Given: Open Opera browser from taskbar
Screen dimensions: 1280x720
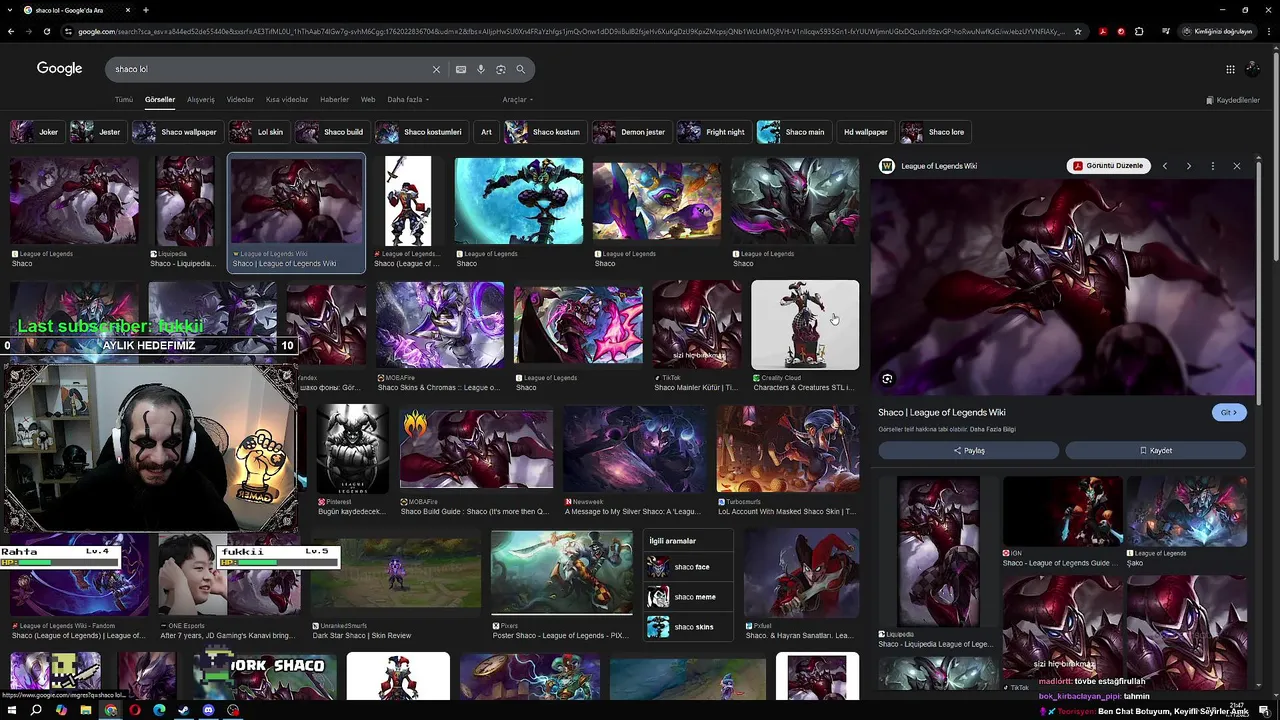Looking at the screenshot, I should tap(135, 710).
